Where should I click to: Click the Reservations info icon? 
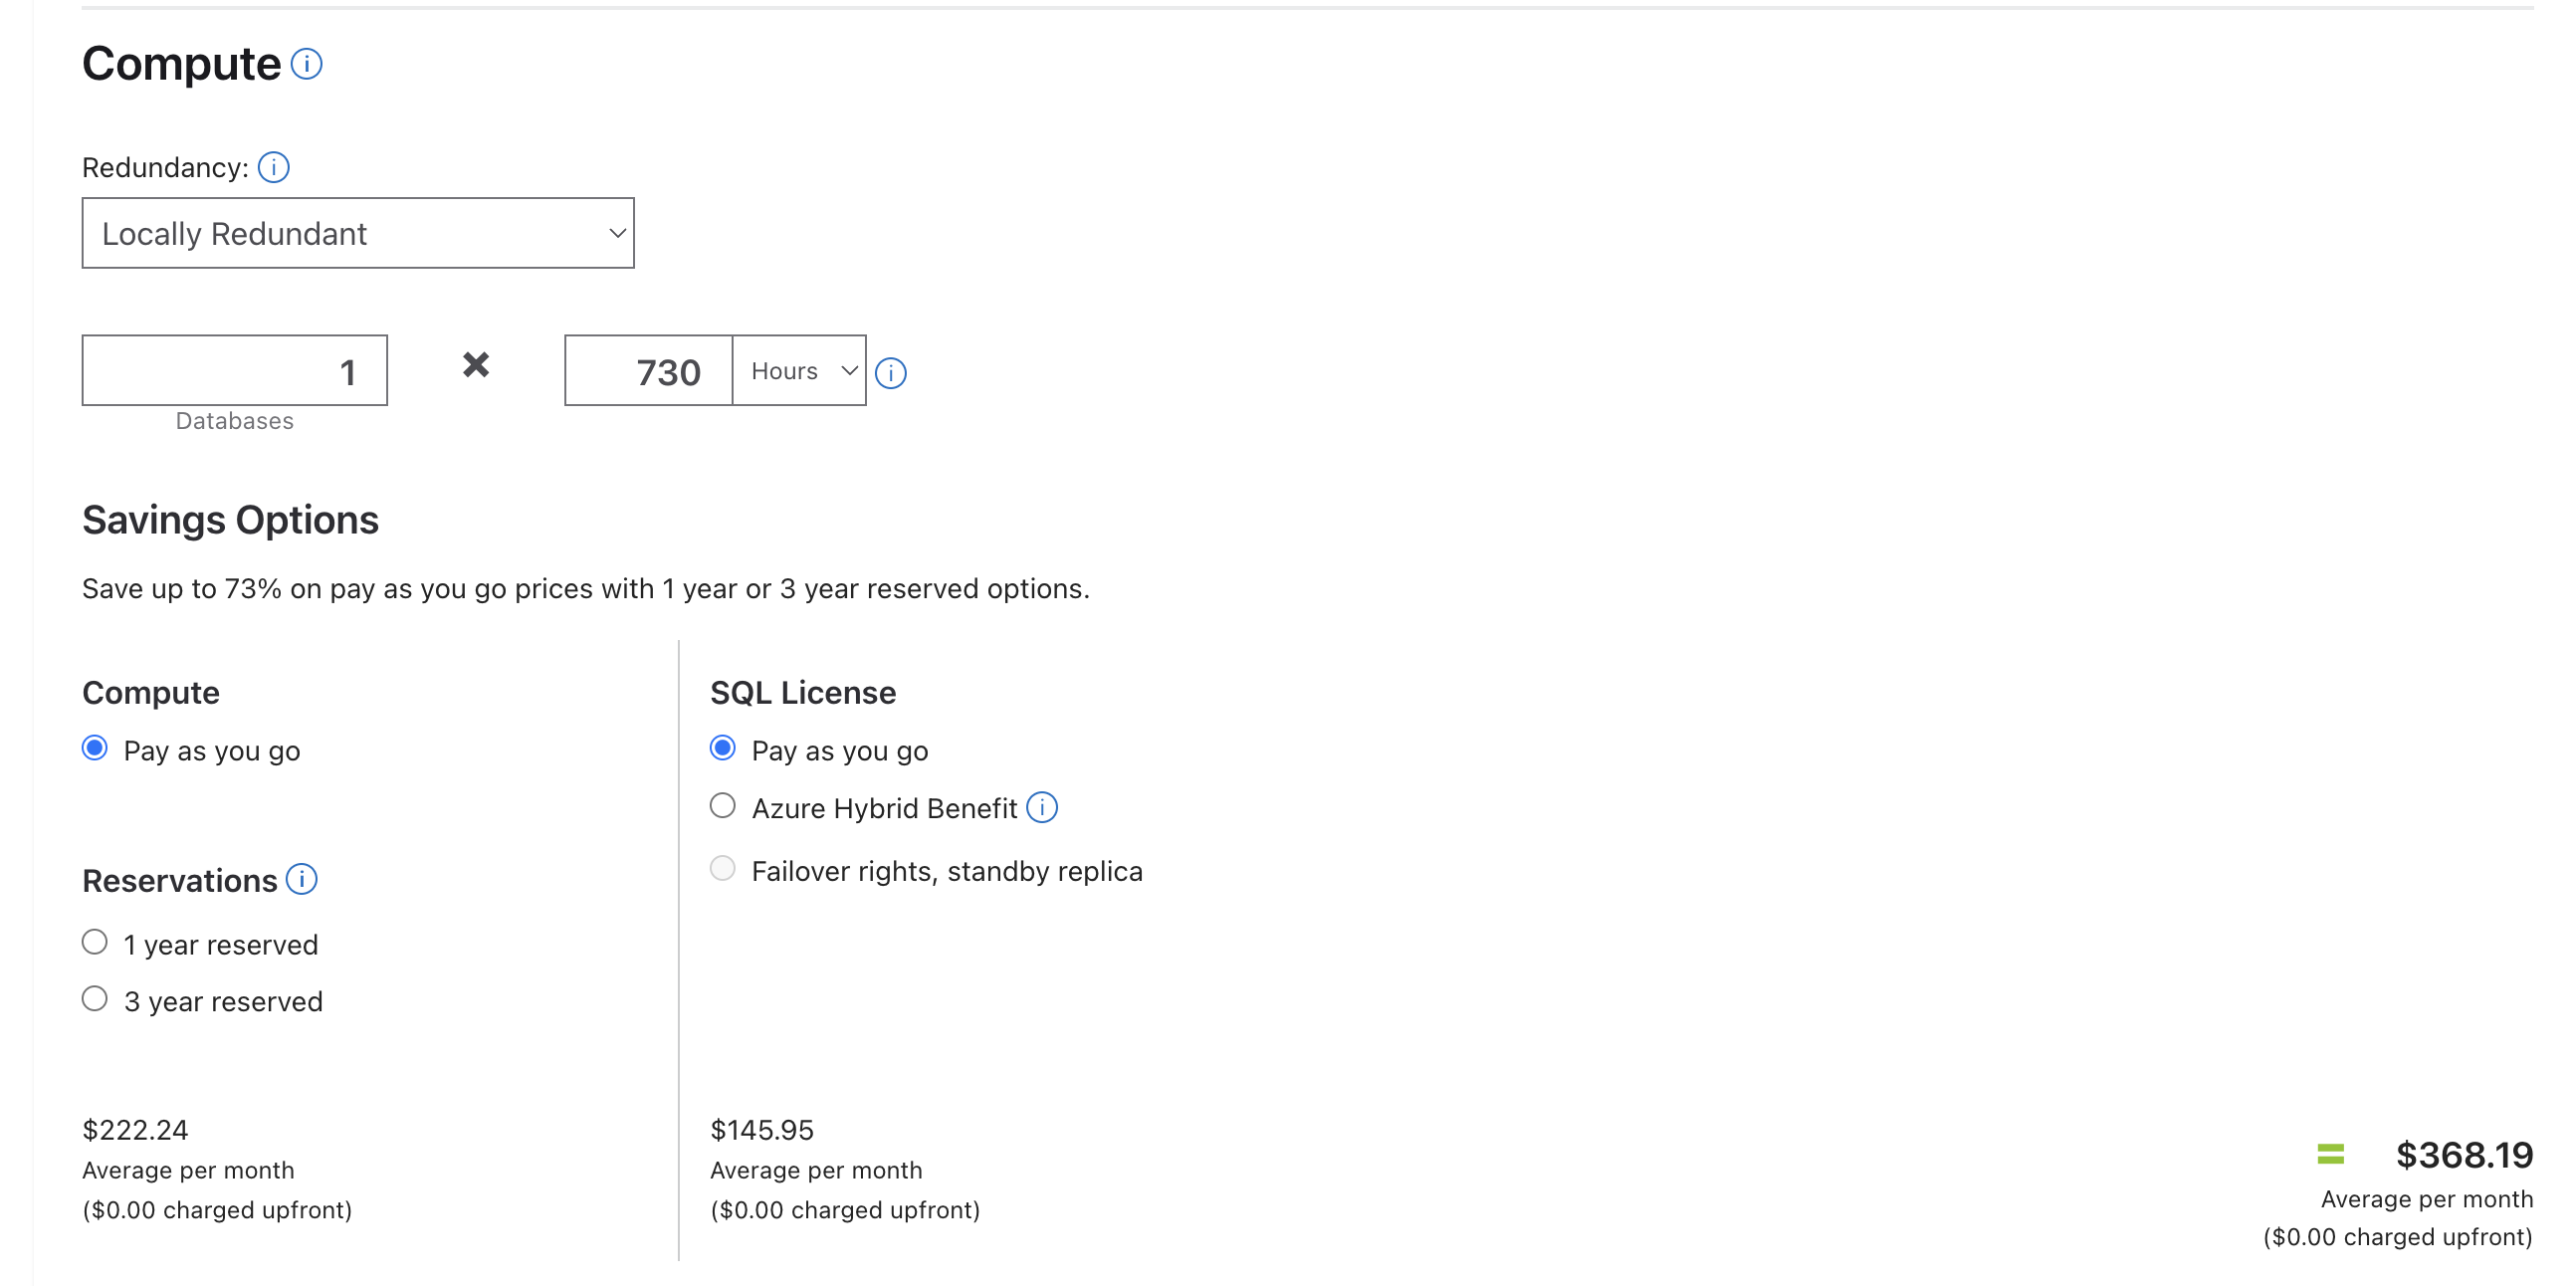301,879
